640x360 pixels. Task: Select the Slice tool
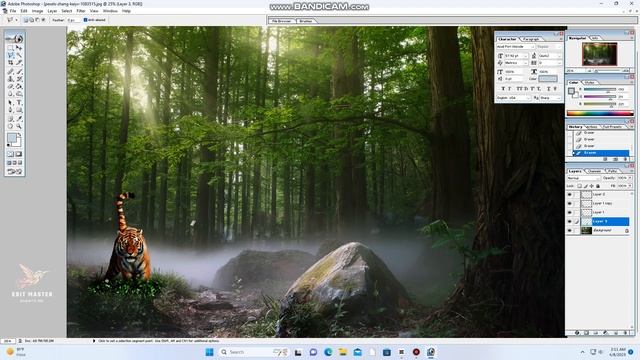[19, 62]
